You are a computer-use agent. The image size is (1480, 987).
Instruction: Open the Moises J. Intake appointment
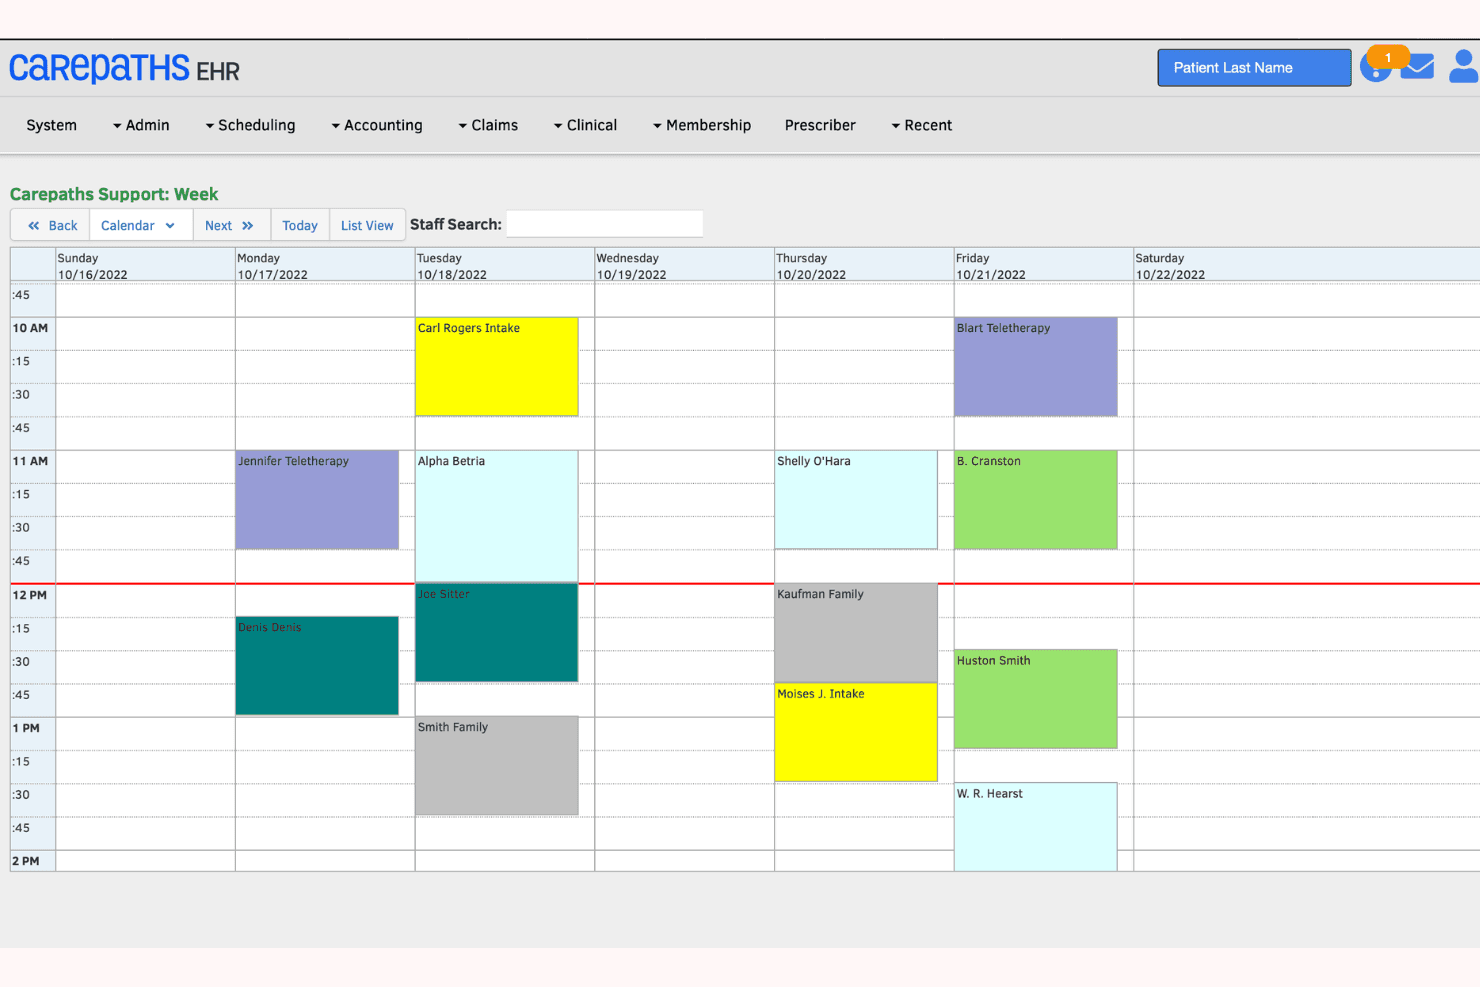[856, 732]
